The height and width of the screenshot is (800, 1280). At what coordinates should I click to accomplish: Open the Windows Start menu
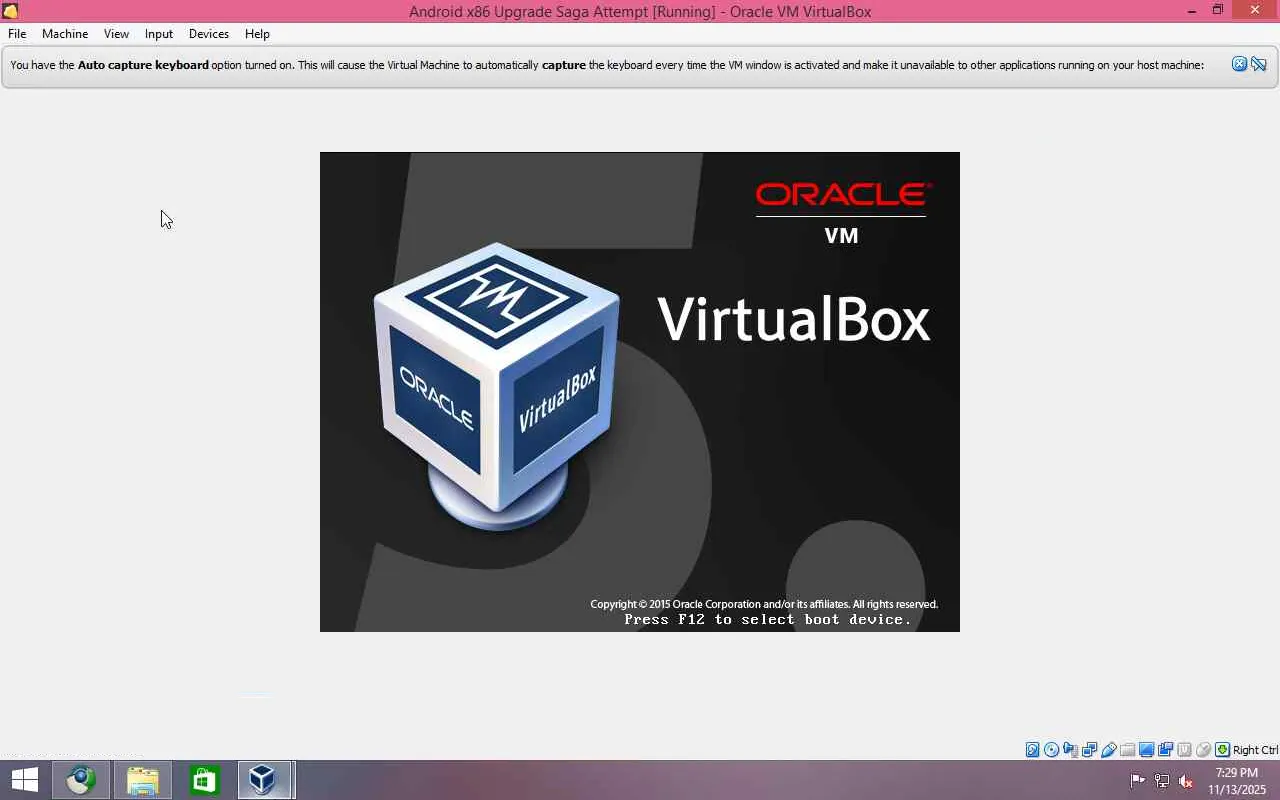pos(25,780)
